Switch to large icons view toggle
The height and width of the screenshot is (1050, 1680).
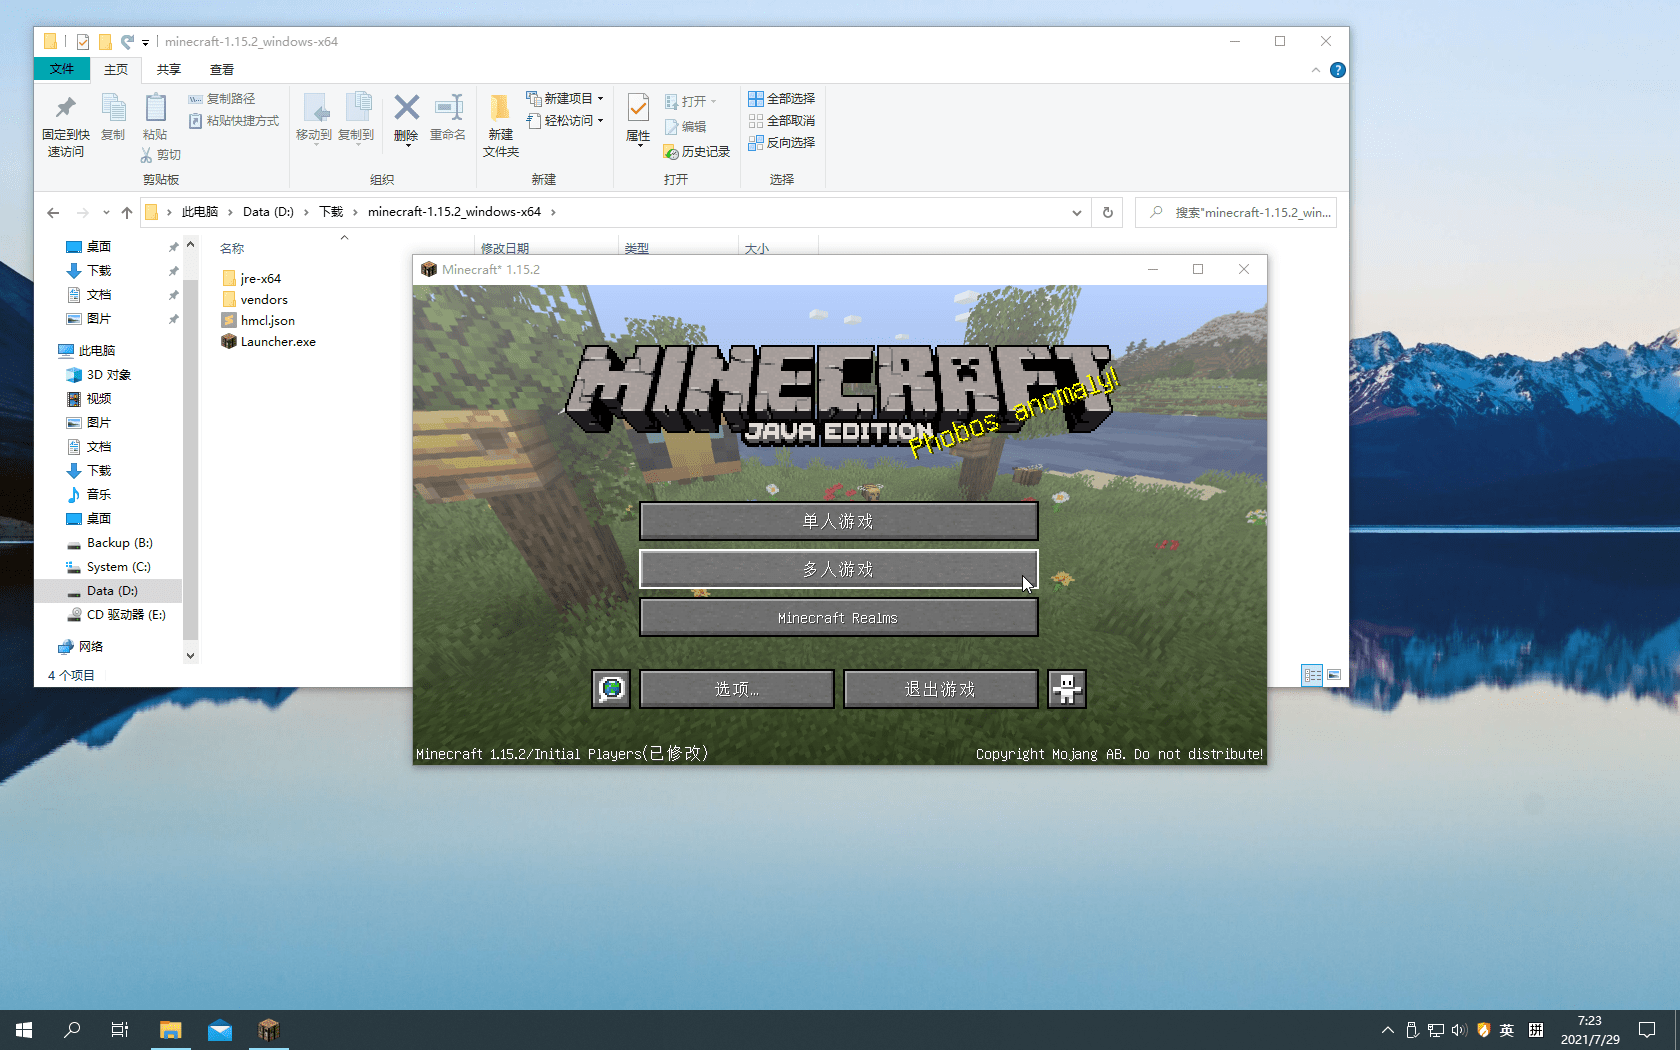(1334, 675)
